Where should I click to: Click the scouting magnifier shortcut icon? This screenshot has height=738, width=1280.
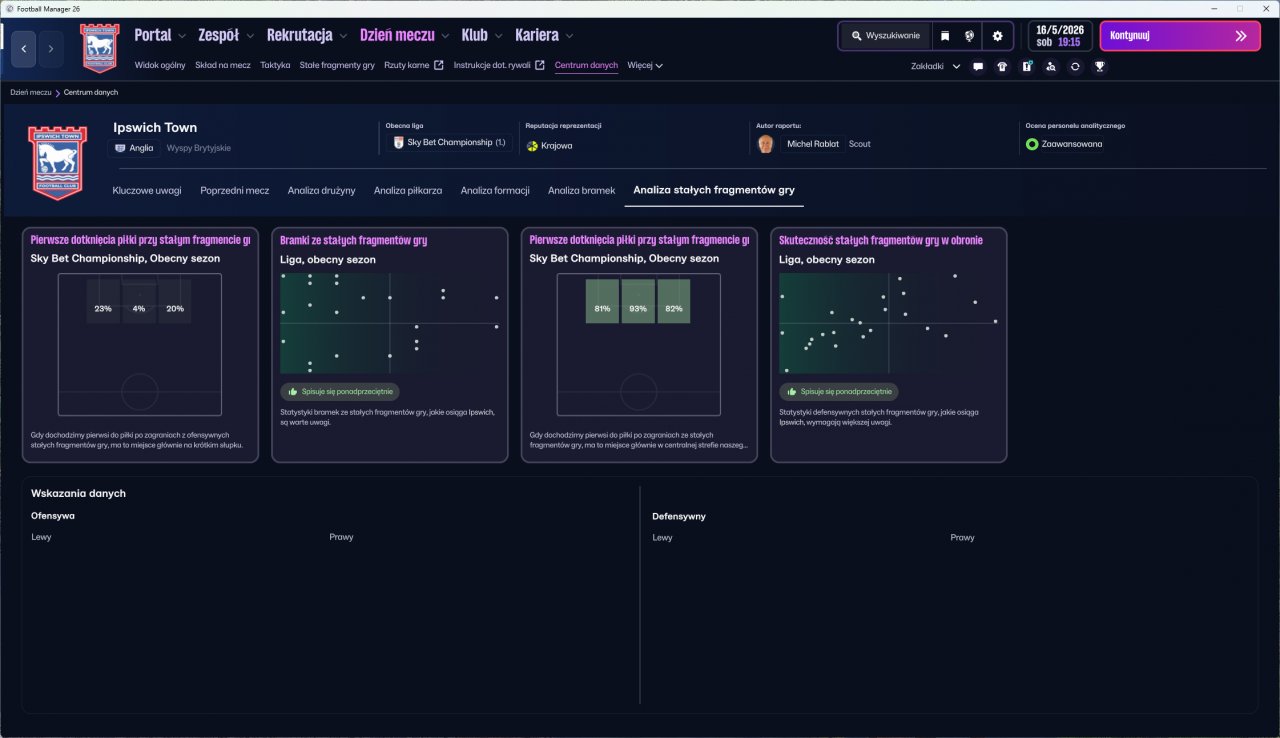(x=1051, y=66)
